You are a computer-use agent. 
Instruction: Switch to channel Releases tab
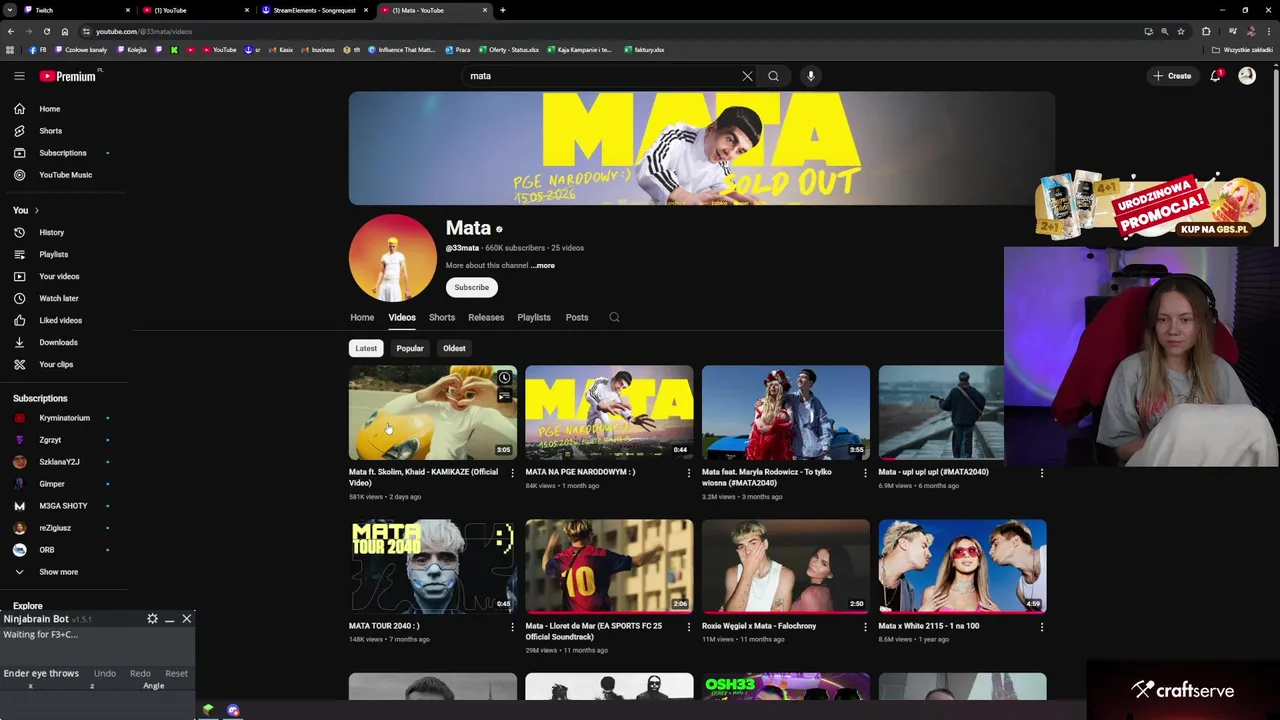pyautogui.click(x=486, y=317)
